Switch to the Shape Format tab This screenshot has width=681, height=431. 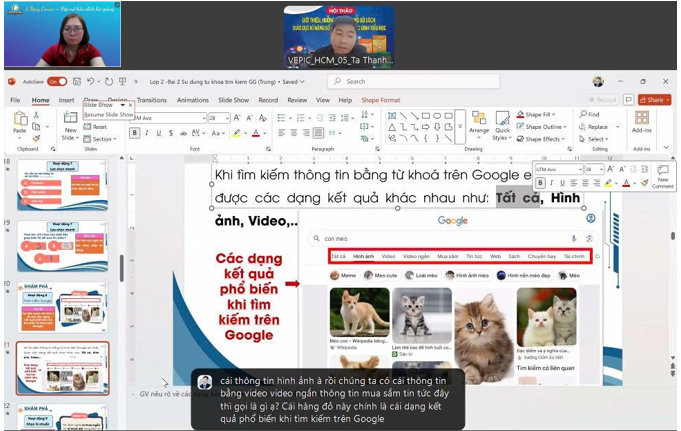tap(380, 100)
